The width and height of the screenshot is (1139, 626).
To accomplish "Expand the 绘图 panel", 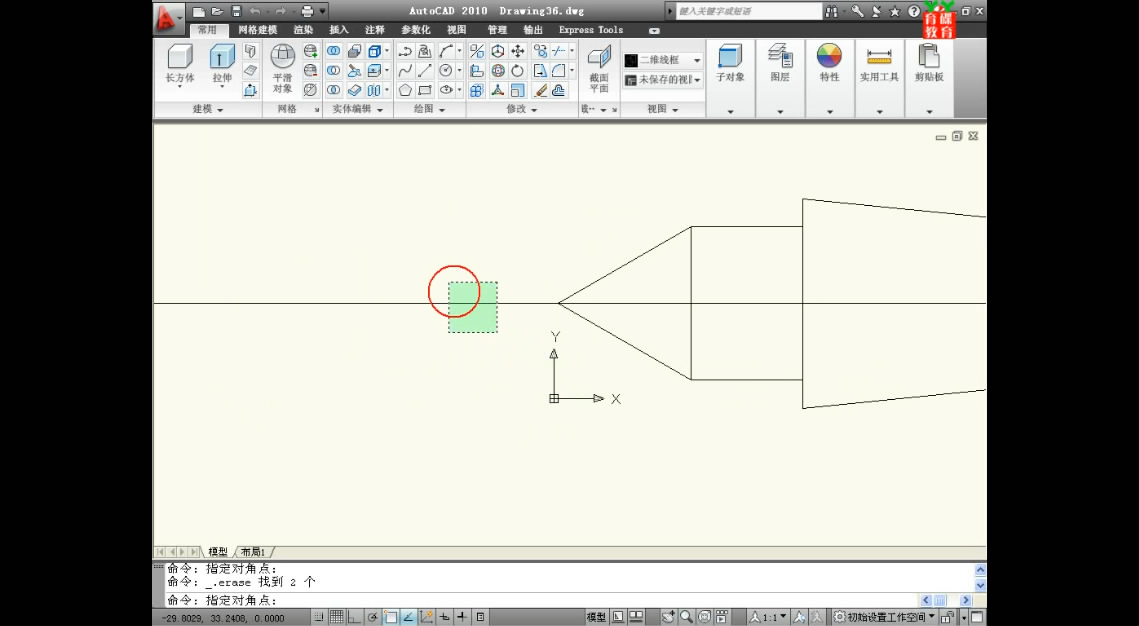I will point(429,109).
